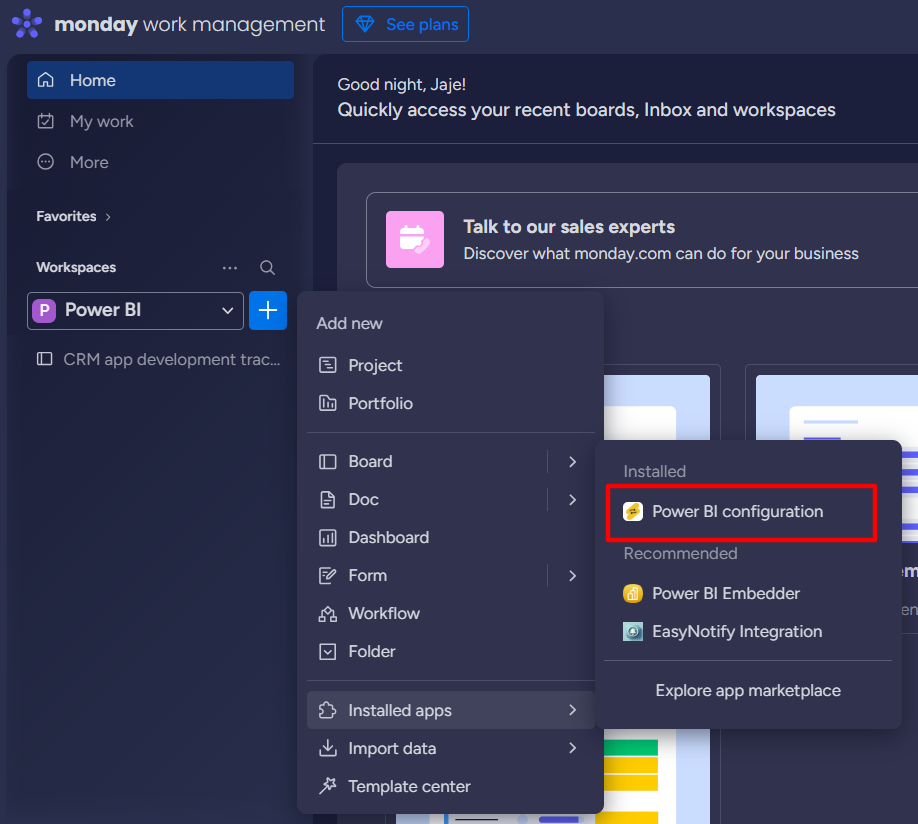
Task: Expand the Board submenu arrow
Action: [573, 461]
